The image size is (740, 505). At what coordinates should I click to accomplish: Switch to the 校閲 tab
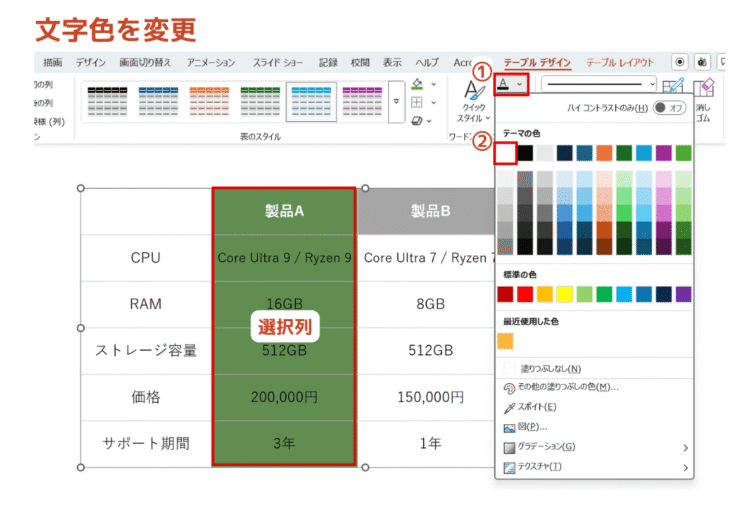point(360,62)
